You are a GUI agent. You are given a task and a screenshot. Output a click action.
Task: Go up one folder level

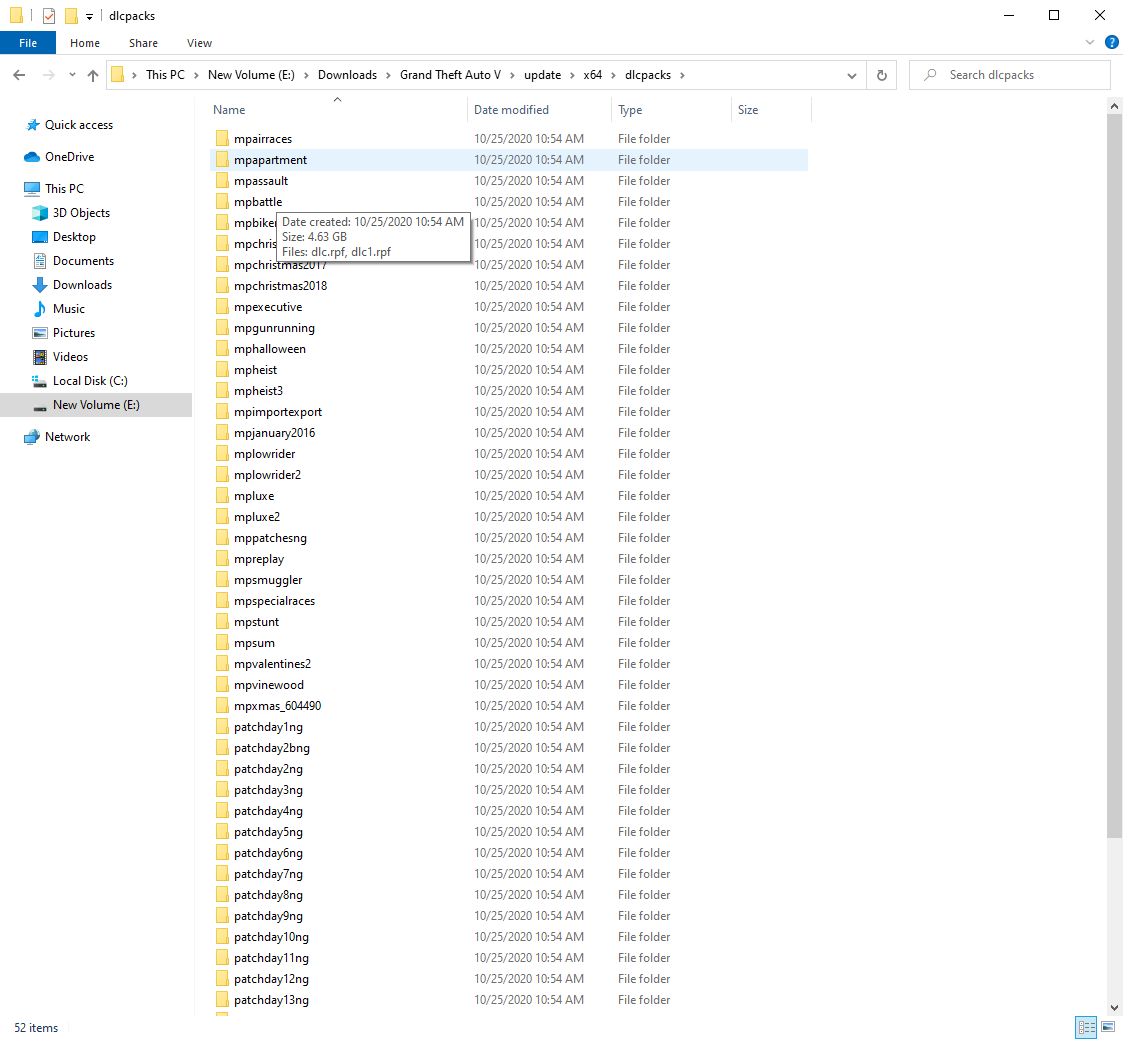pos(92,75)
